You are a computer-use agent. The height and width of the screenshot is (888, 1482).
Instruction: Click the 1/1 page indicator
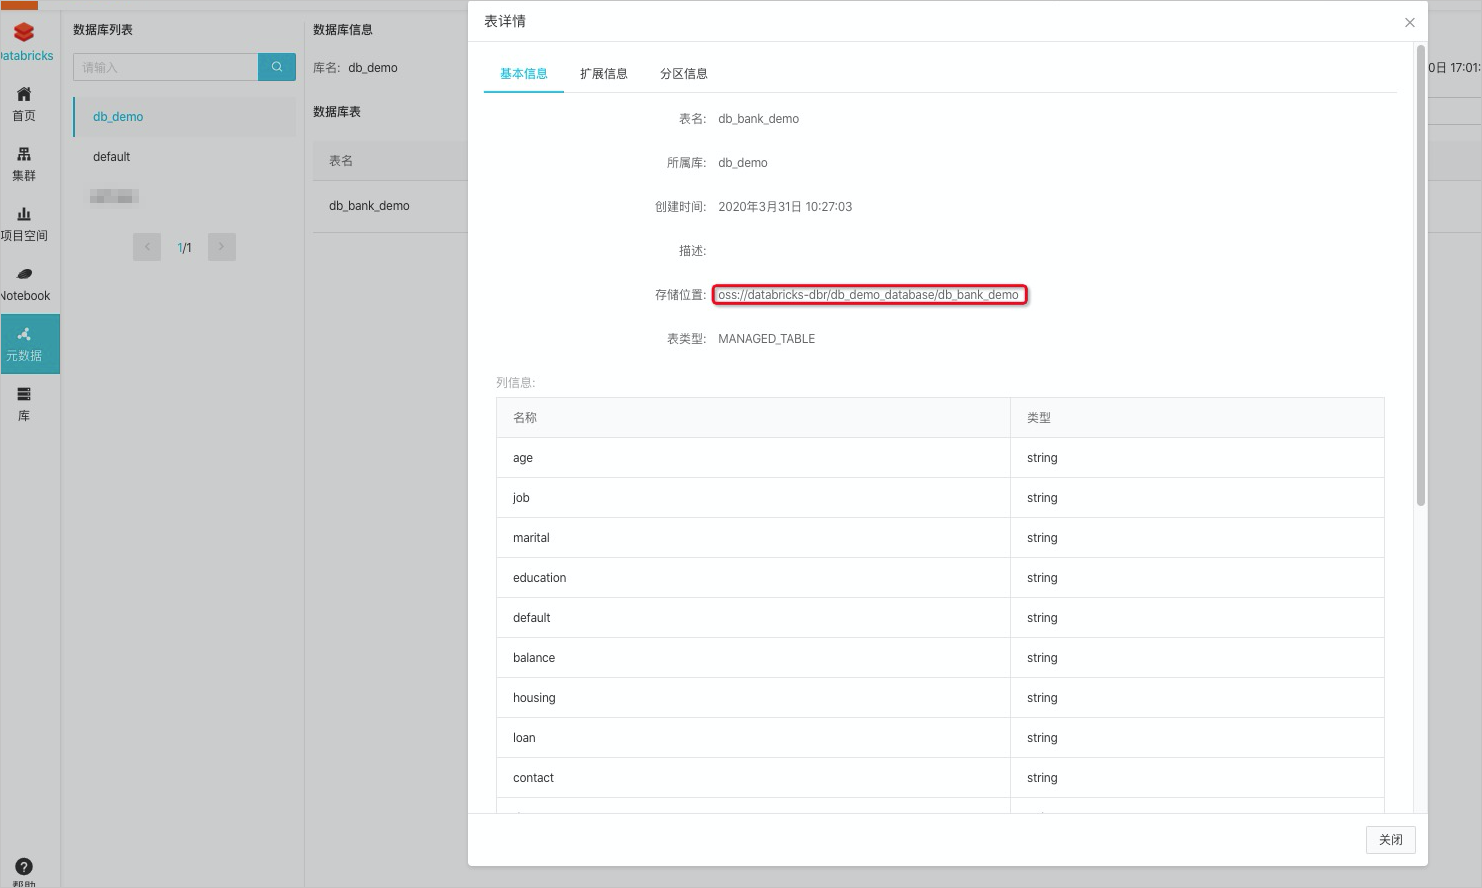[184, 247]
